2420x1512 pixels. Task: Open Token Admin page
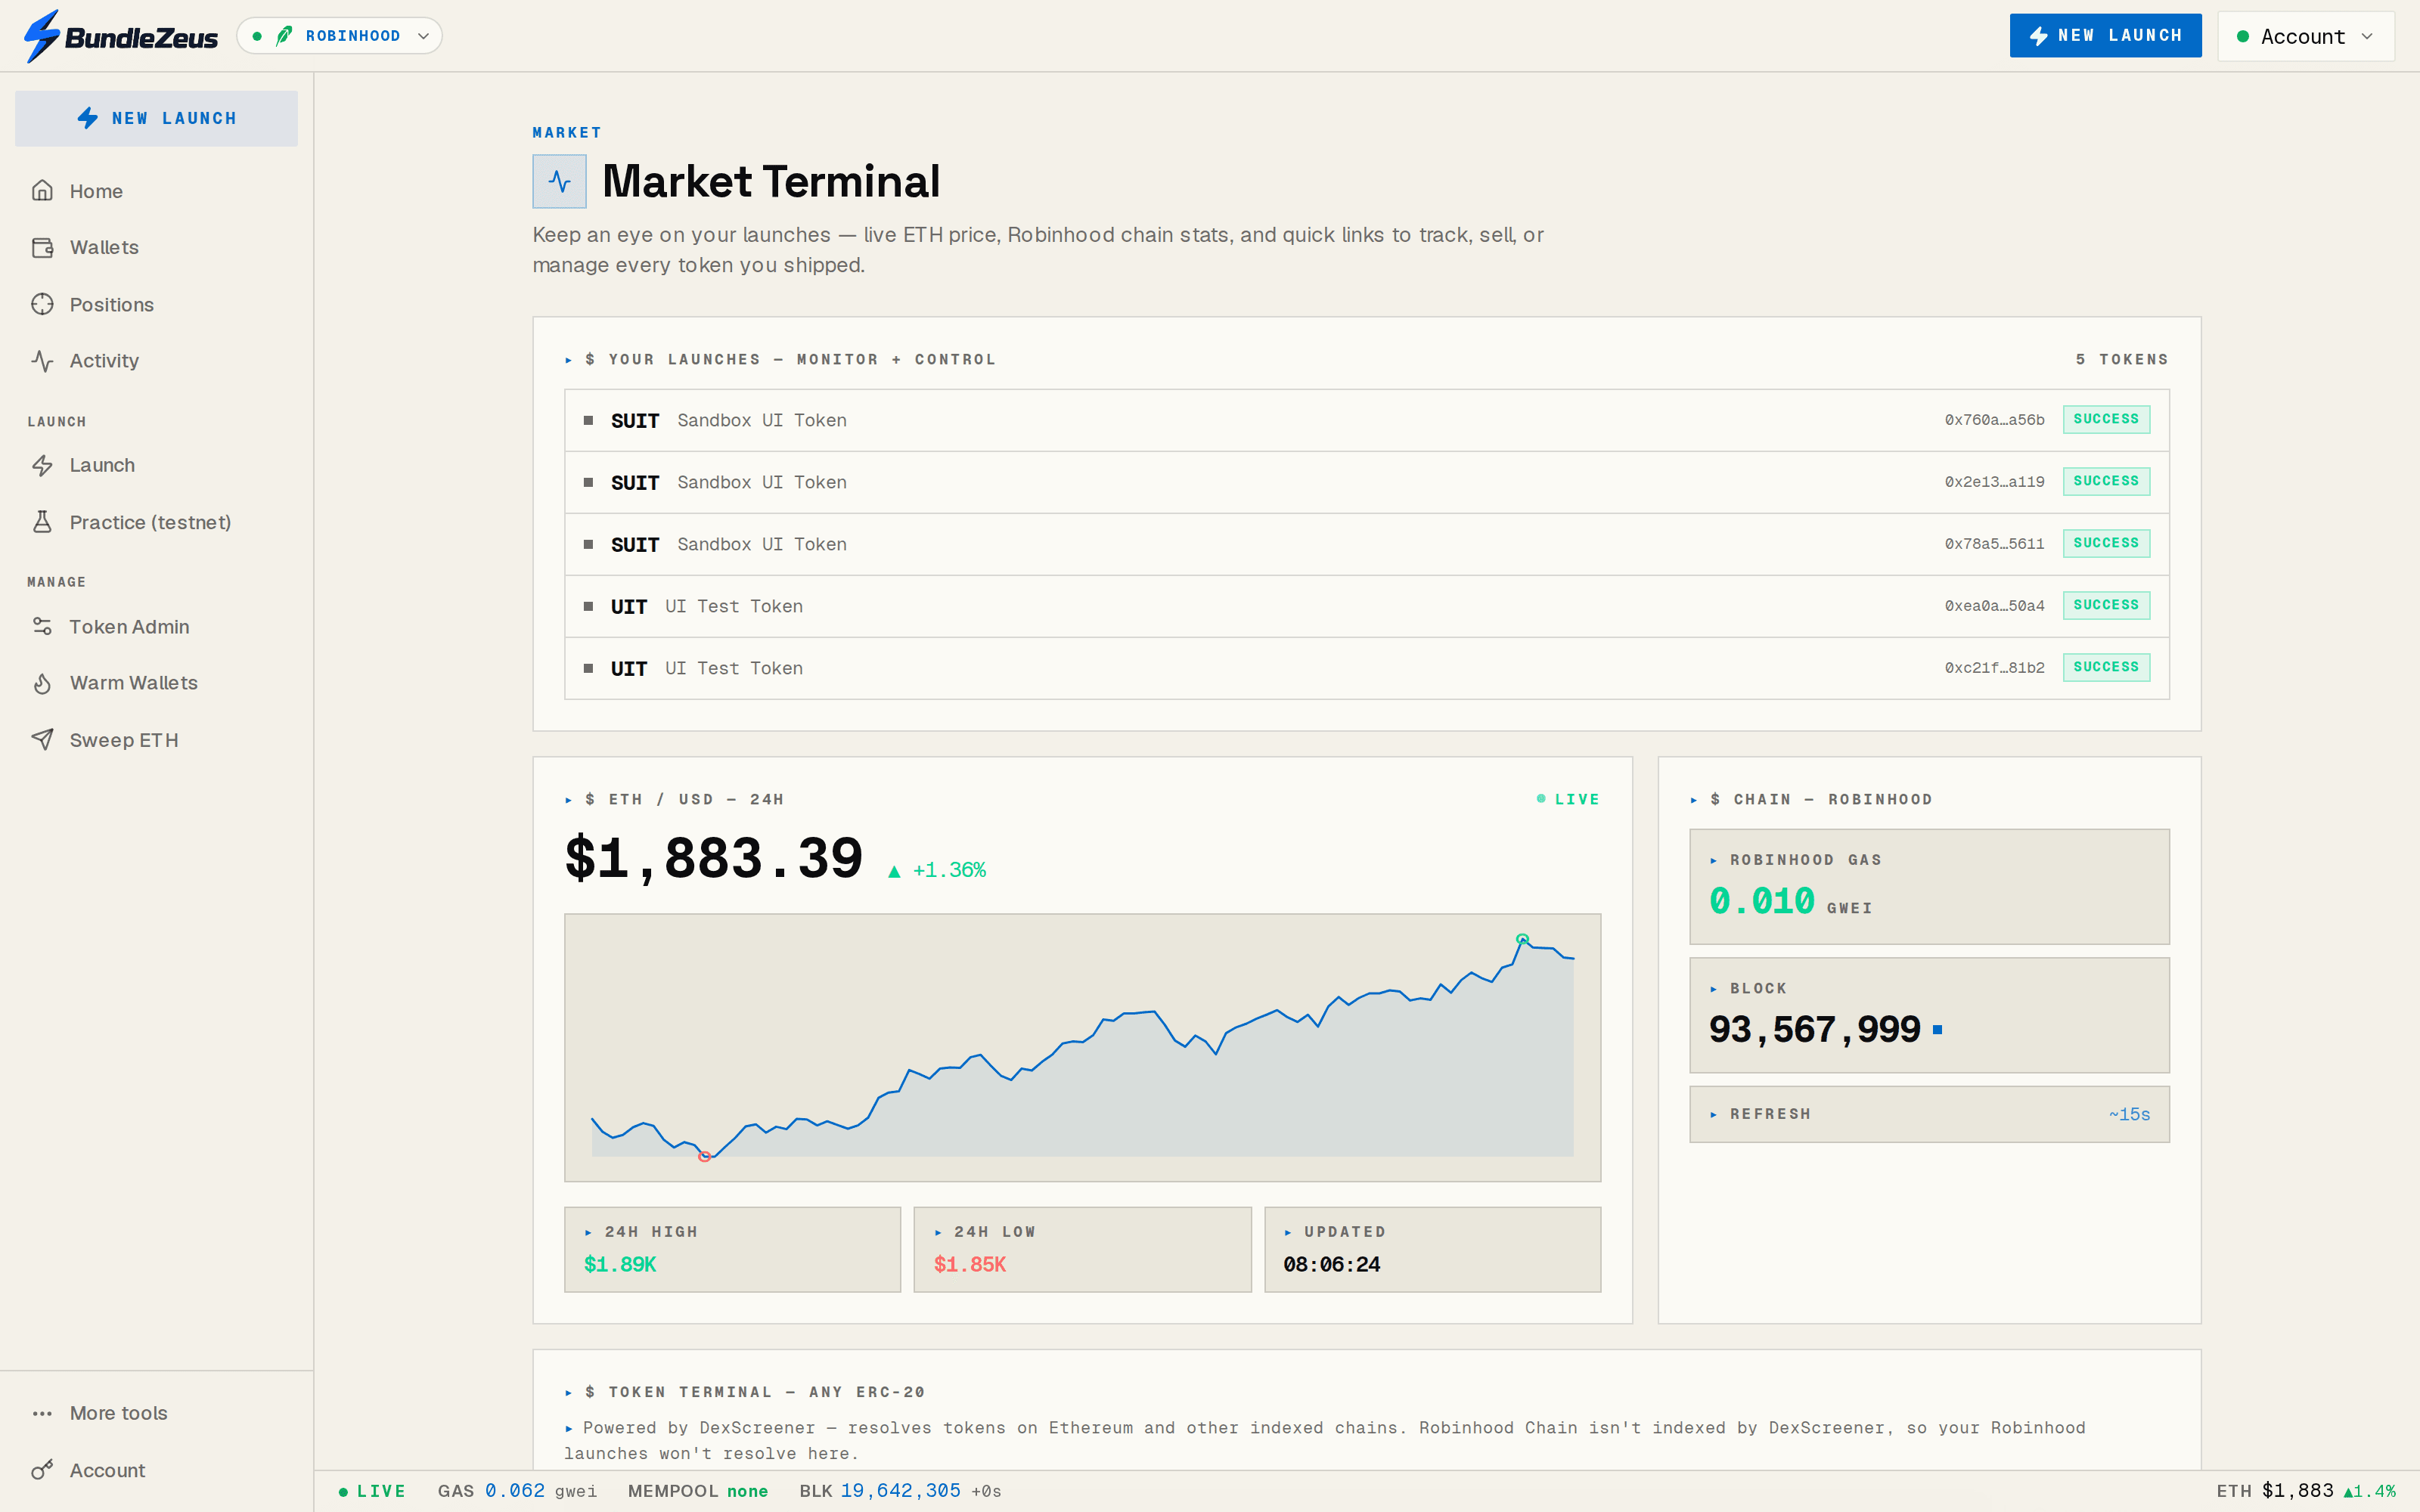129,626
